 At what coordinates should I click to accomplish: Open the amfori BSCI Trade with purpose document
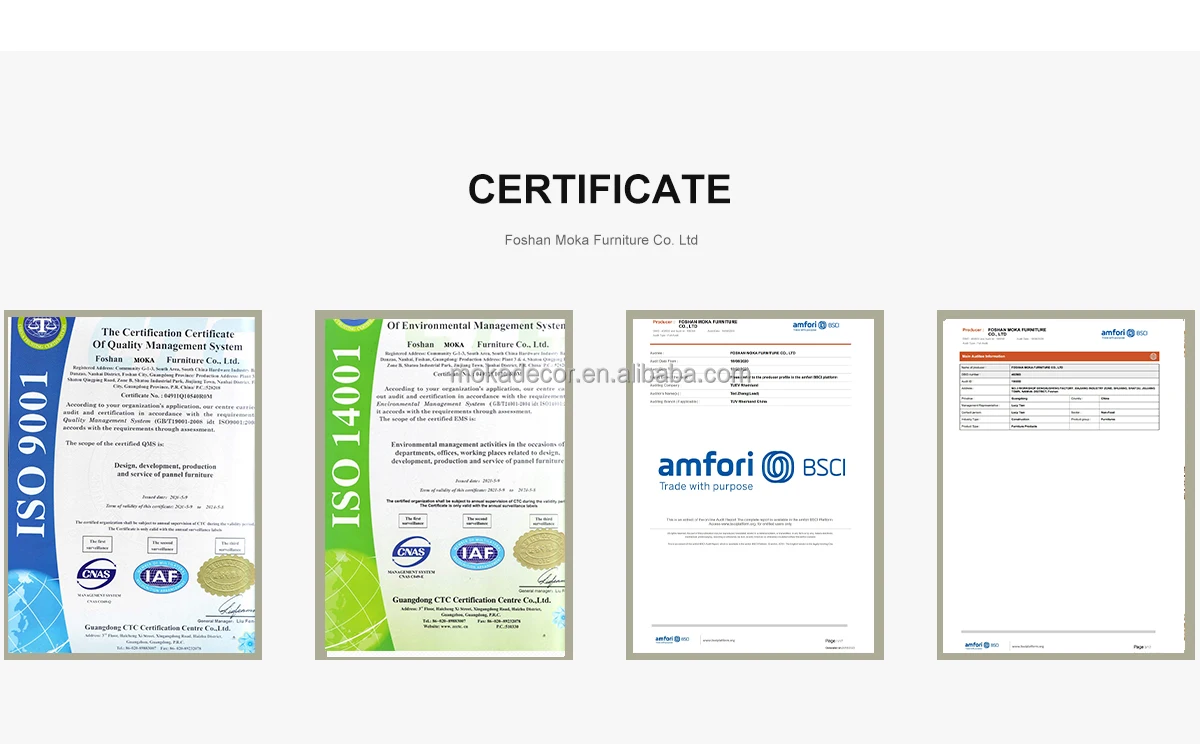[x=755, y=485]
